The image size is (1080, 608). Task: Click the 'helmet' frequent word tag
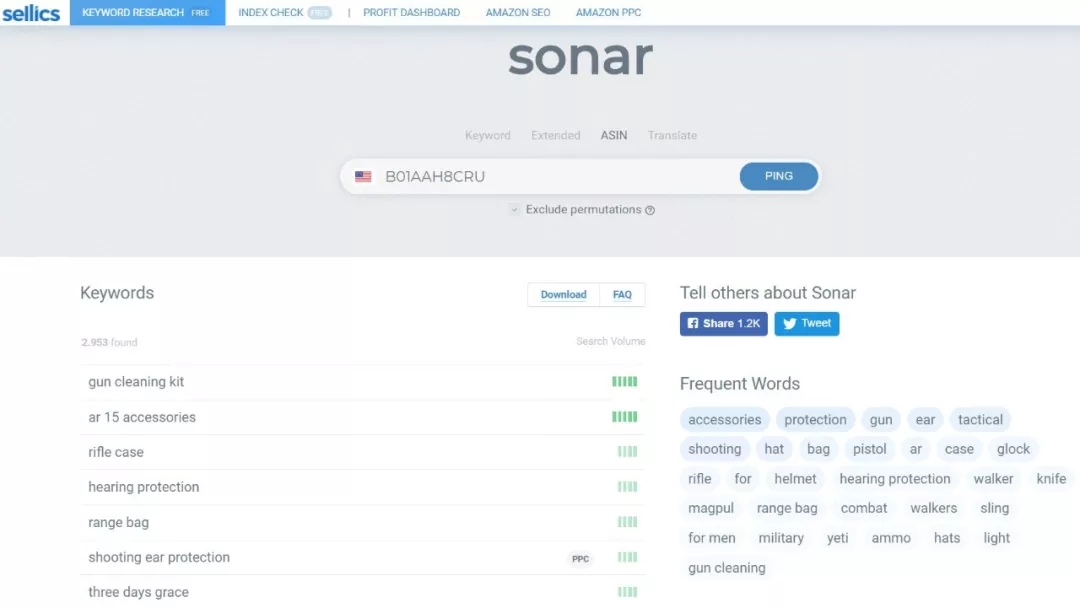point(795,479)
